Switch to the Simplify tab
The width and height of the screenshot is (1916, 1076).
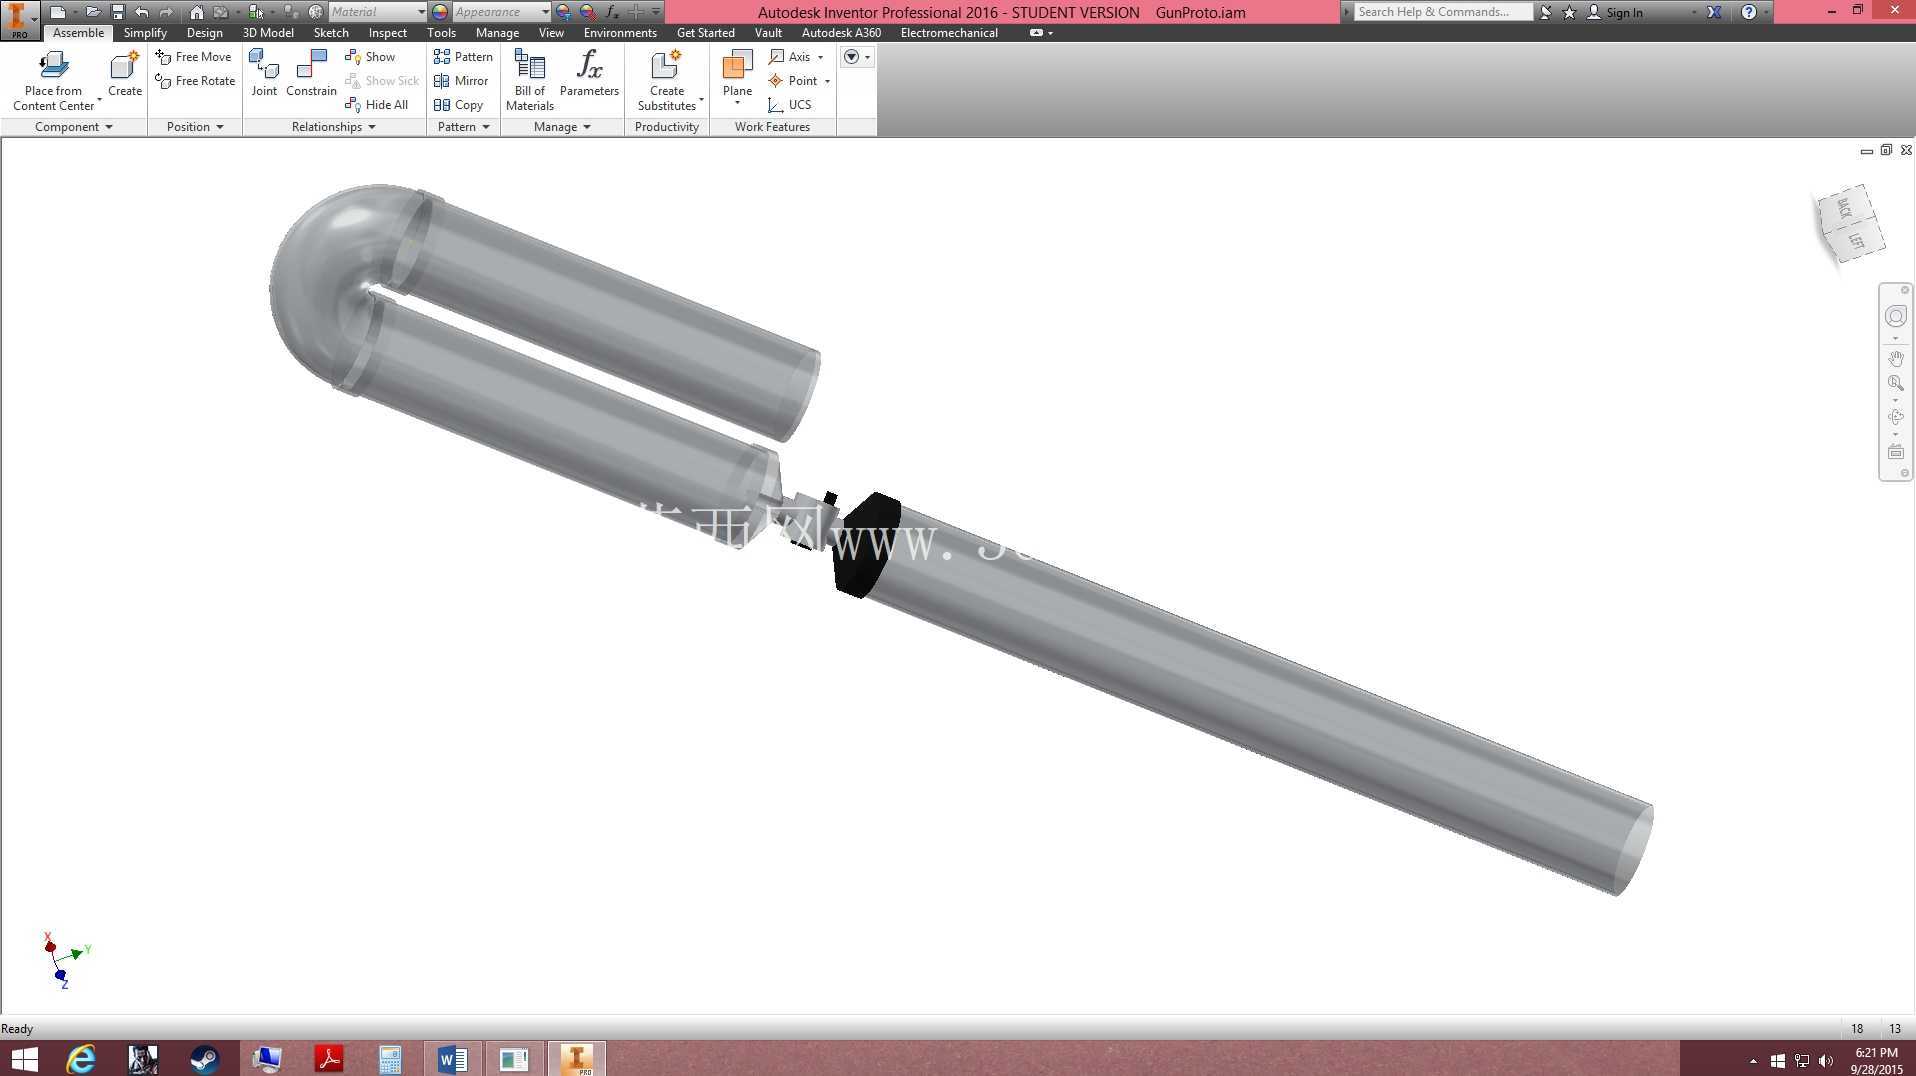tap(145, 33)
